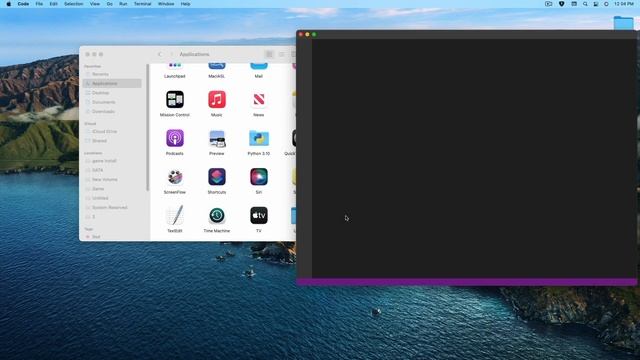Viewport: 640px width, 360px height.
Task: Select the MacKSL app in Finder
Action: click(x=217, y=71)
